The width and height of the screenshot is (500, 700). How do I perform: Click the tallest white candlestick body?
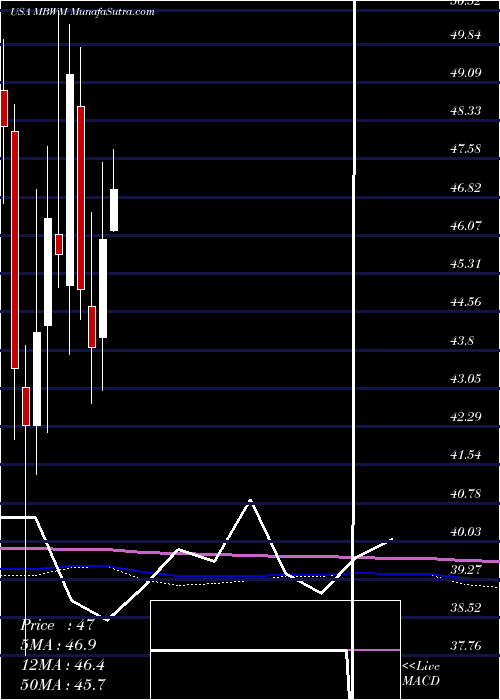click(70, 180)
